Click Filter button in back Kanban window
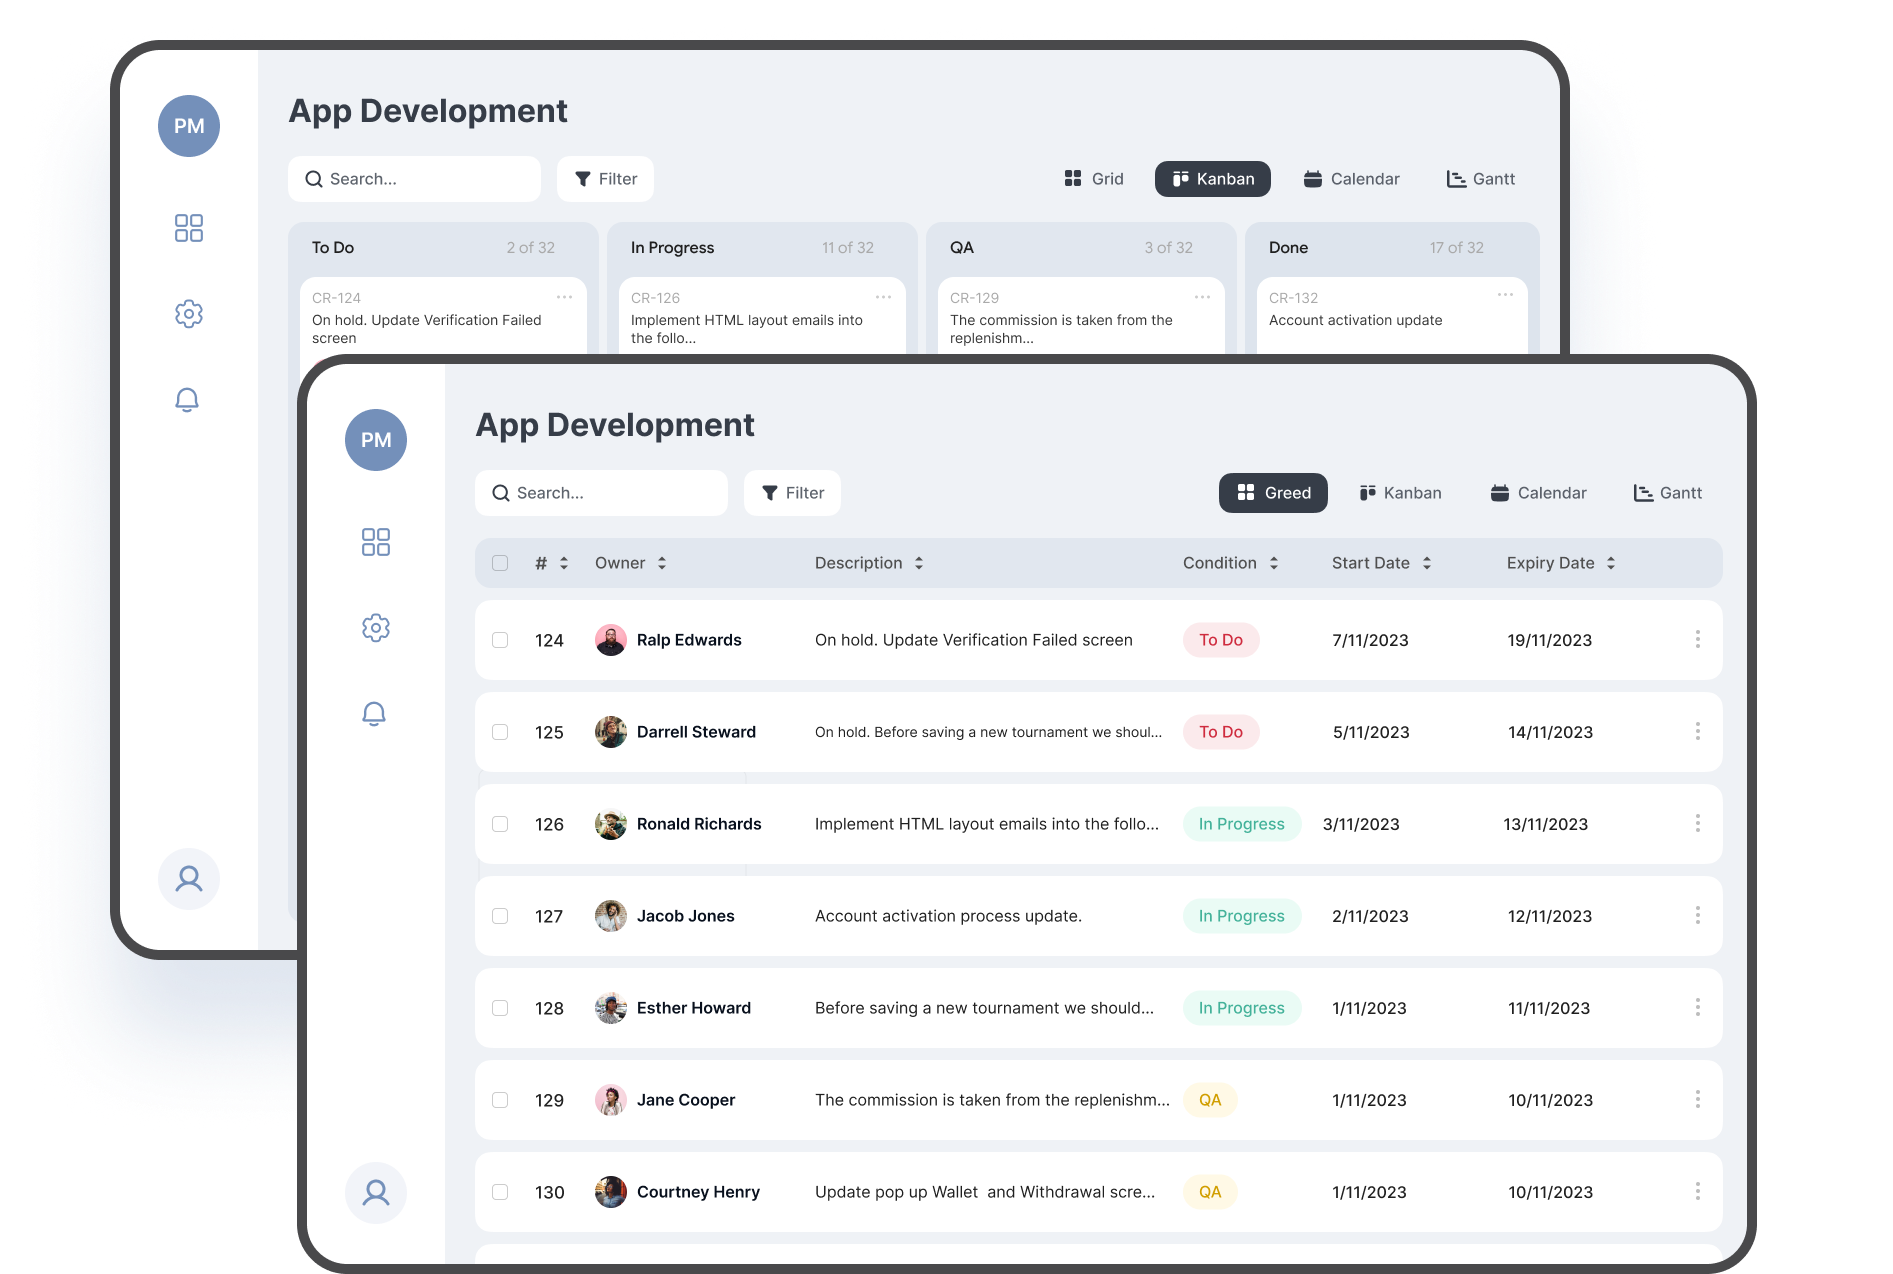The width and height of the screenshot is (1893, 1274). 605,179
